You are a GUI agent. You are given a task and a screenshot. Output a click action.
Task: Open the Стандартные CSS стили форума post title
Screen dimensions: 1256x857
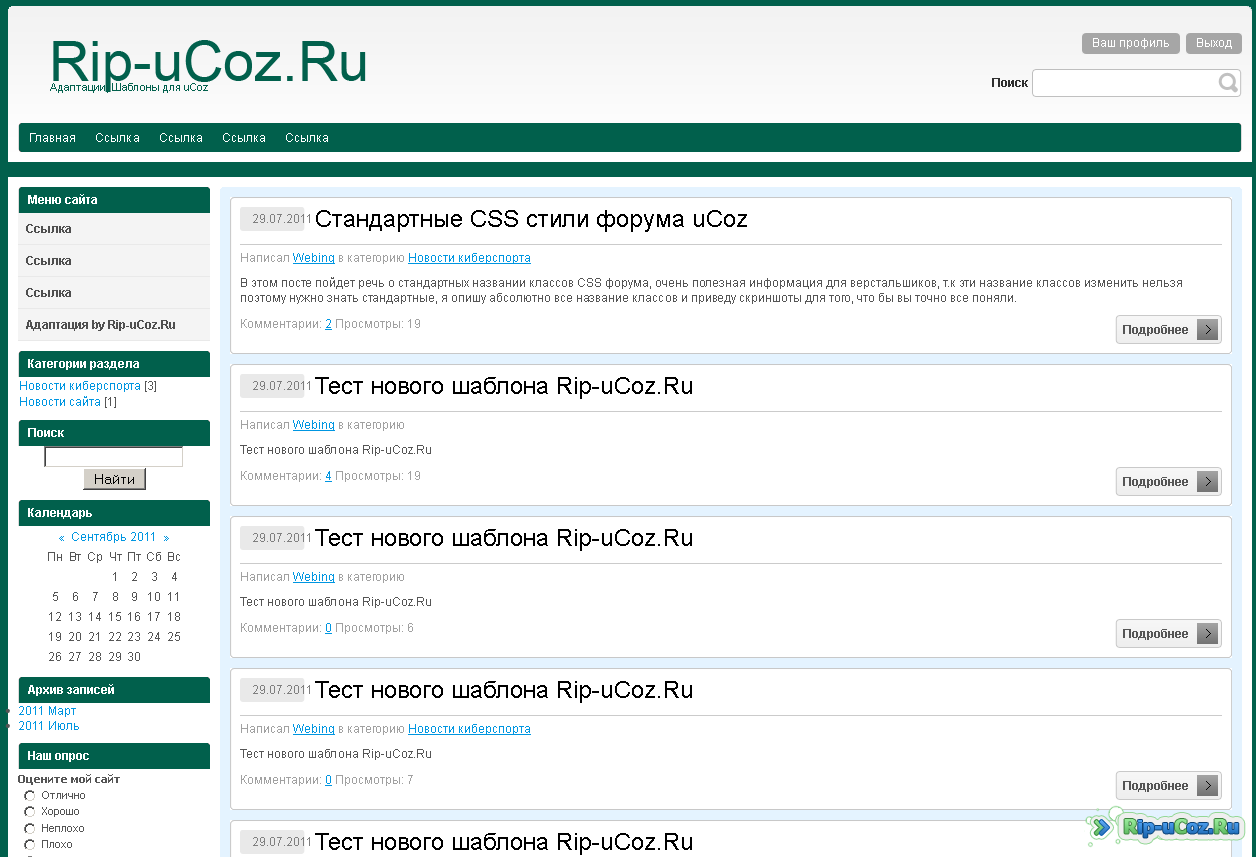531,220
